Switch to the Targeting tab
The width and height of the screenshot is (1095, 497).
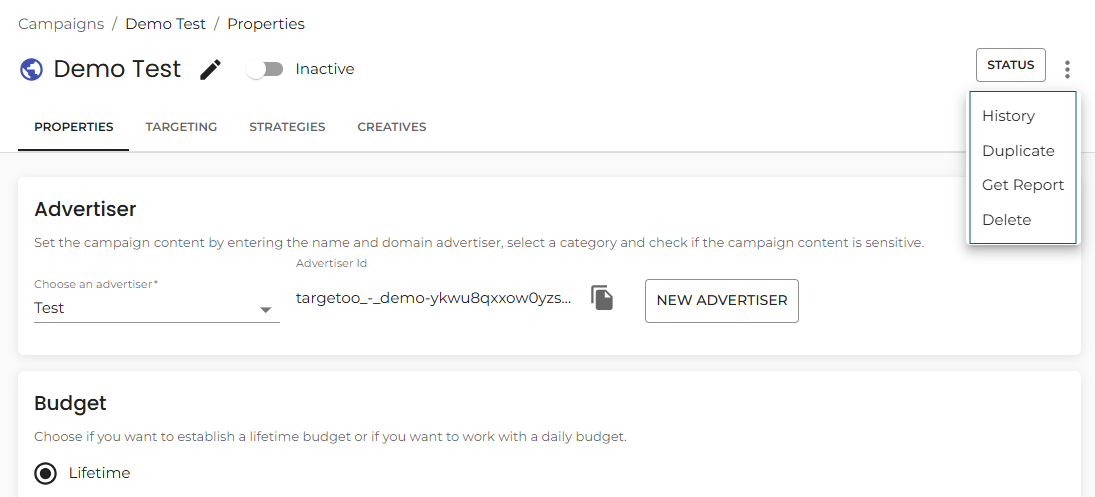(x=181, y=127)
